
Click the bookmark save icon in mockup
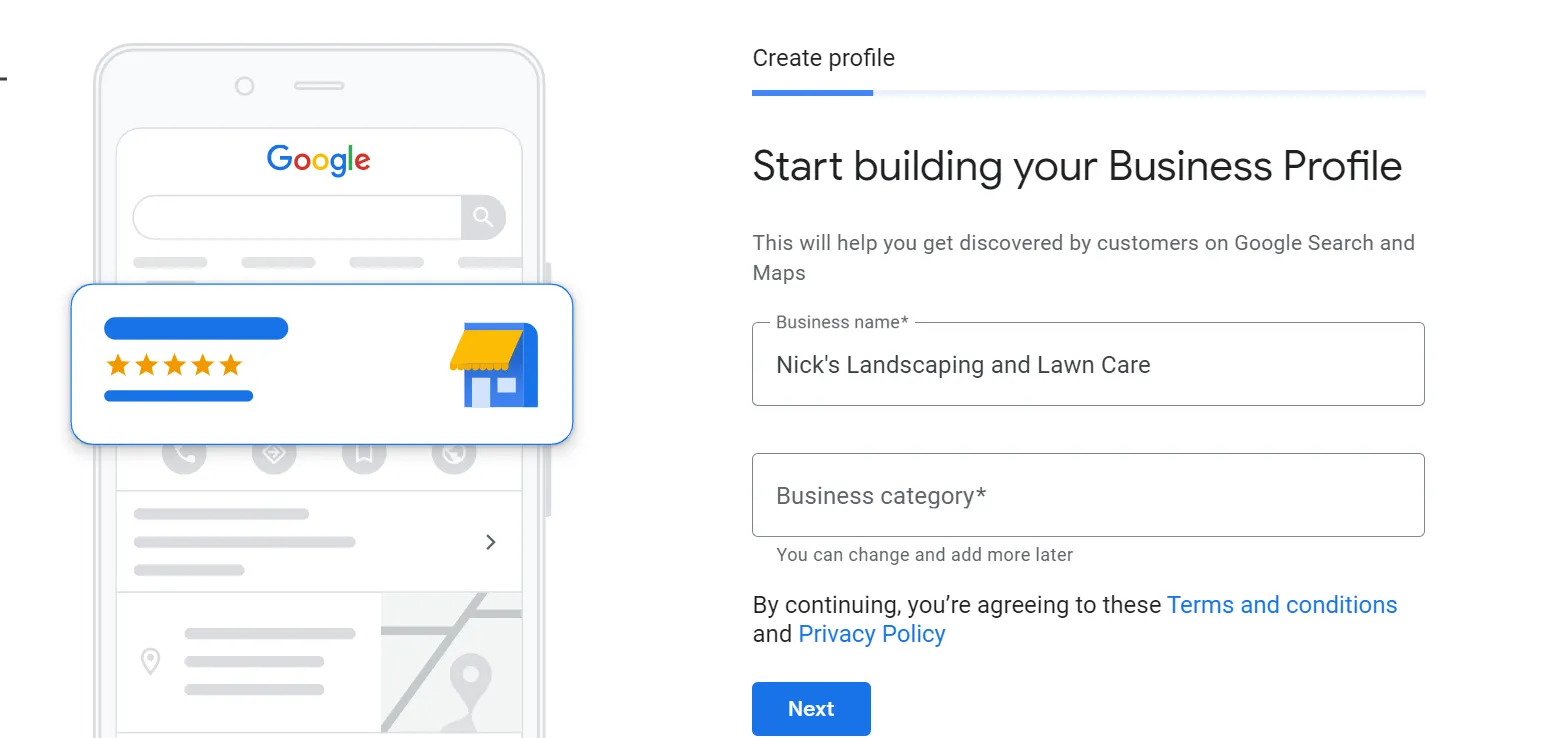pos(364,456)
